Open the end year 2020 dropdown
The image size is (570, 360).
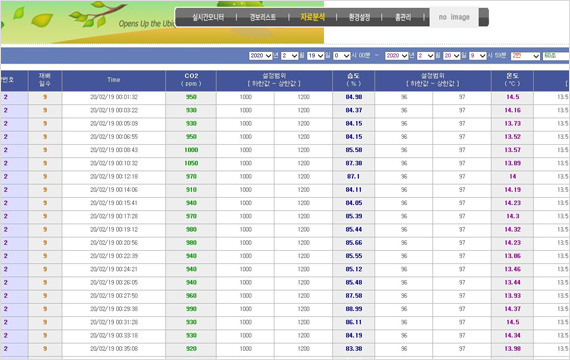click(x=397, y=56)
